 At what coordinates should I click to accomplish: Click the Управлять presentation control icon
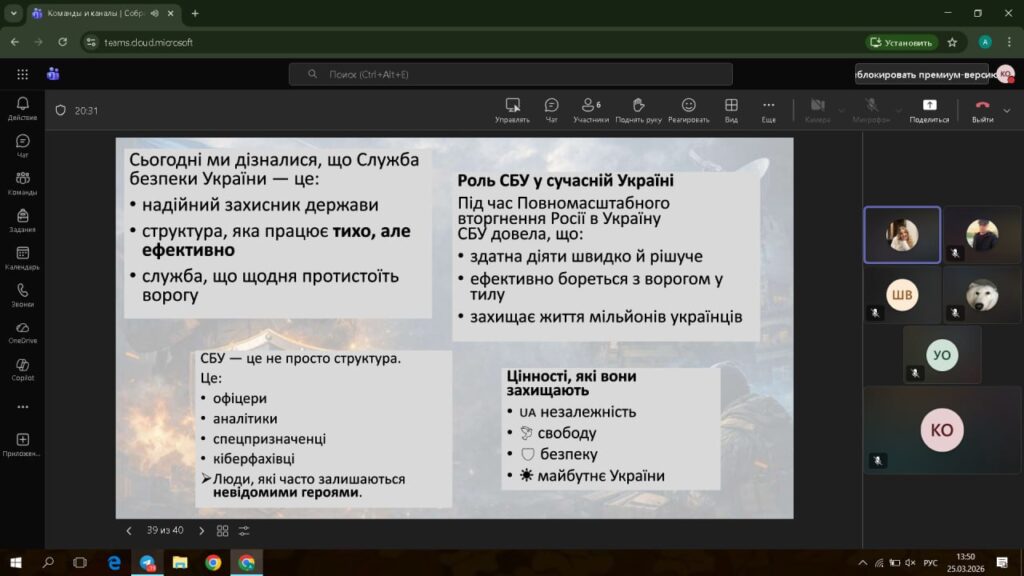(x=512, y=109)
